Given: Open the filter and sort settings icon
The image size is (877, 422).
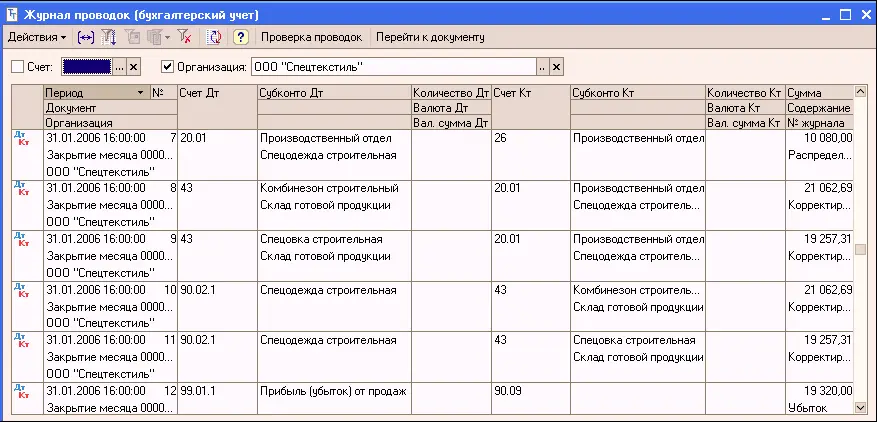Looking at the screenshot, I should click(109, 37).
